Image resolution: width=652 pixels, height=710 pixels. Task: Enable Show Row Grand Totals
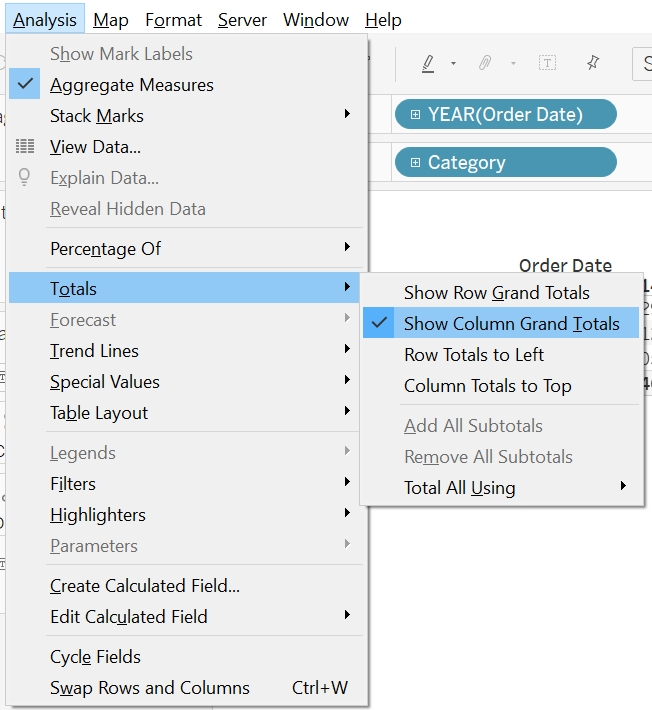click(496, 293)
